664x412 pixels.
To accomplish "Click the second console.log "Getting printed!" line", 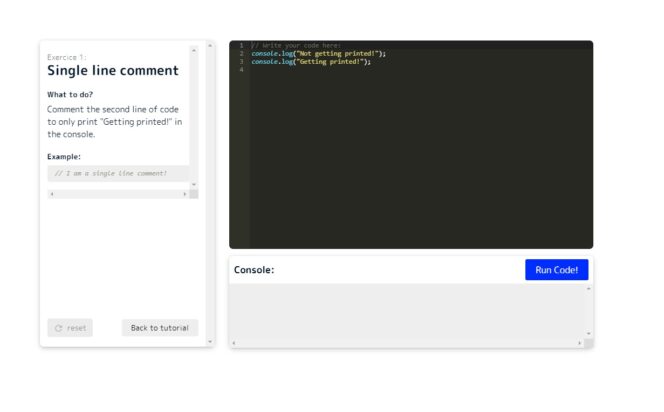I will coord(311,61).
